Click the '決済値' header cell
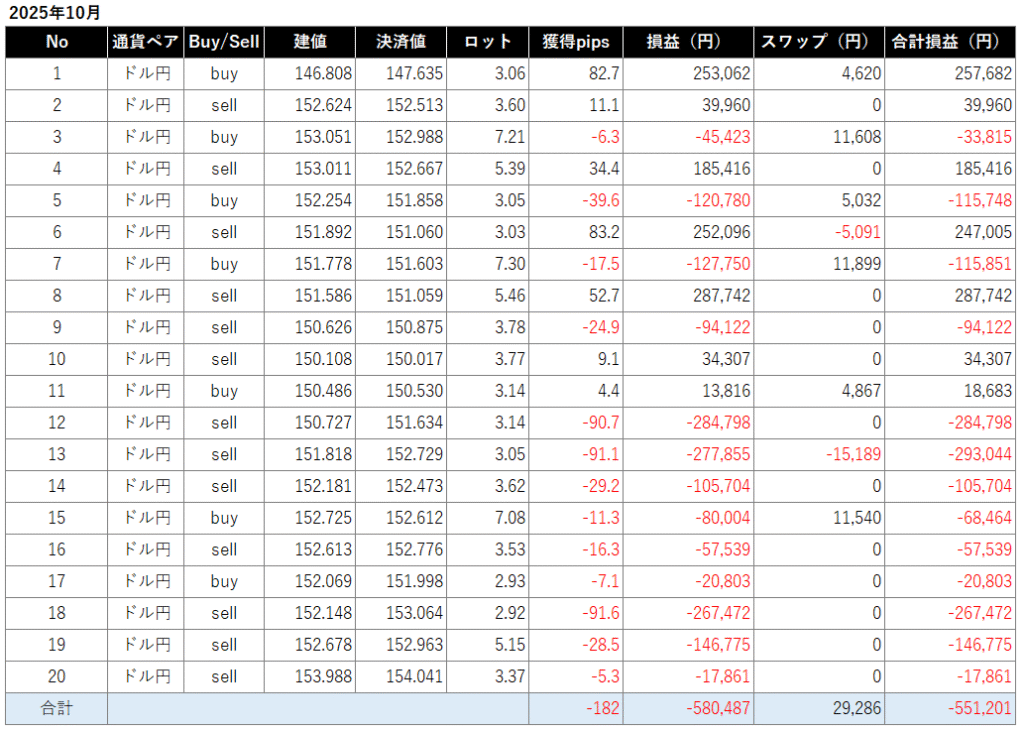Screen dimensions: 1024x731 [401, 42]
